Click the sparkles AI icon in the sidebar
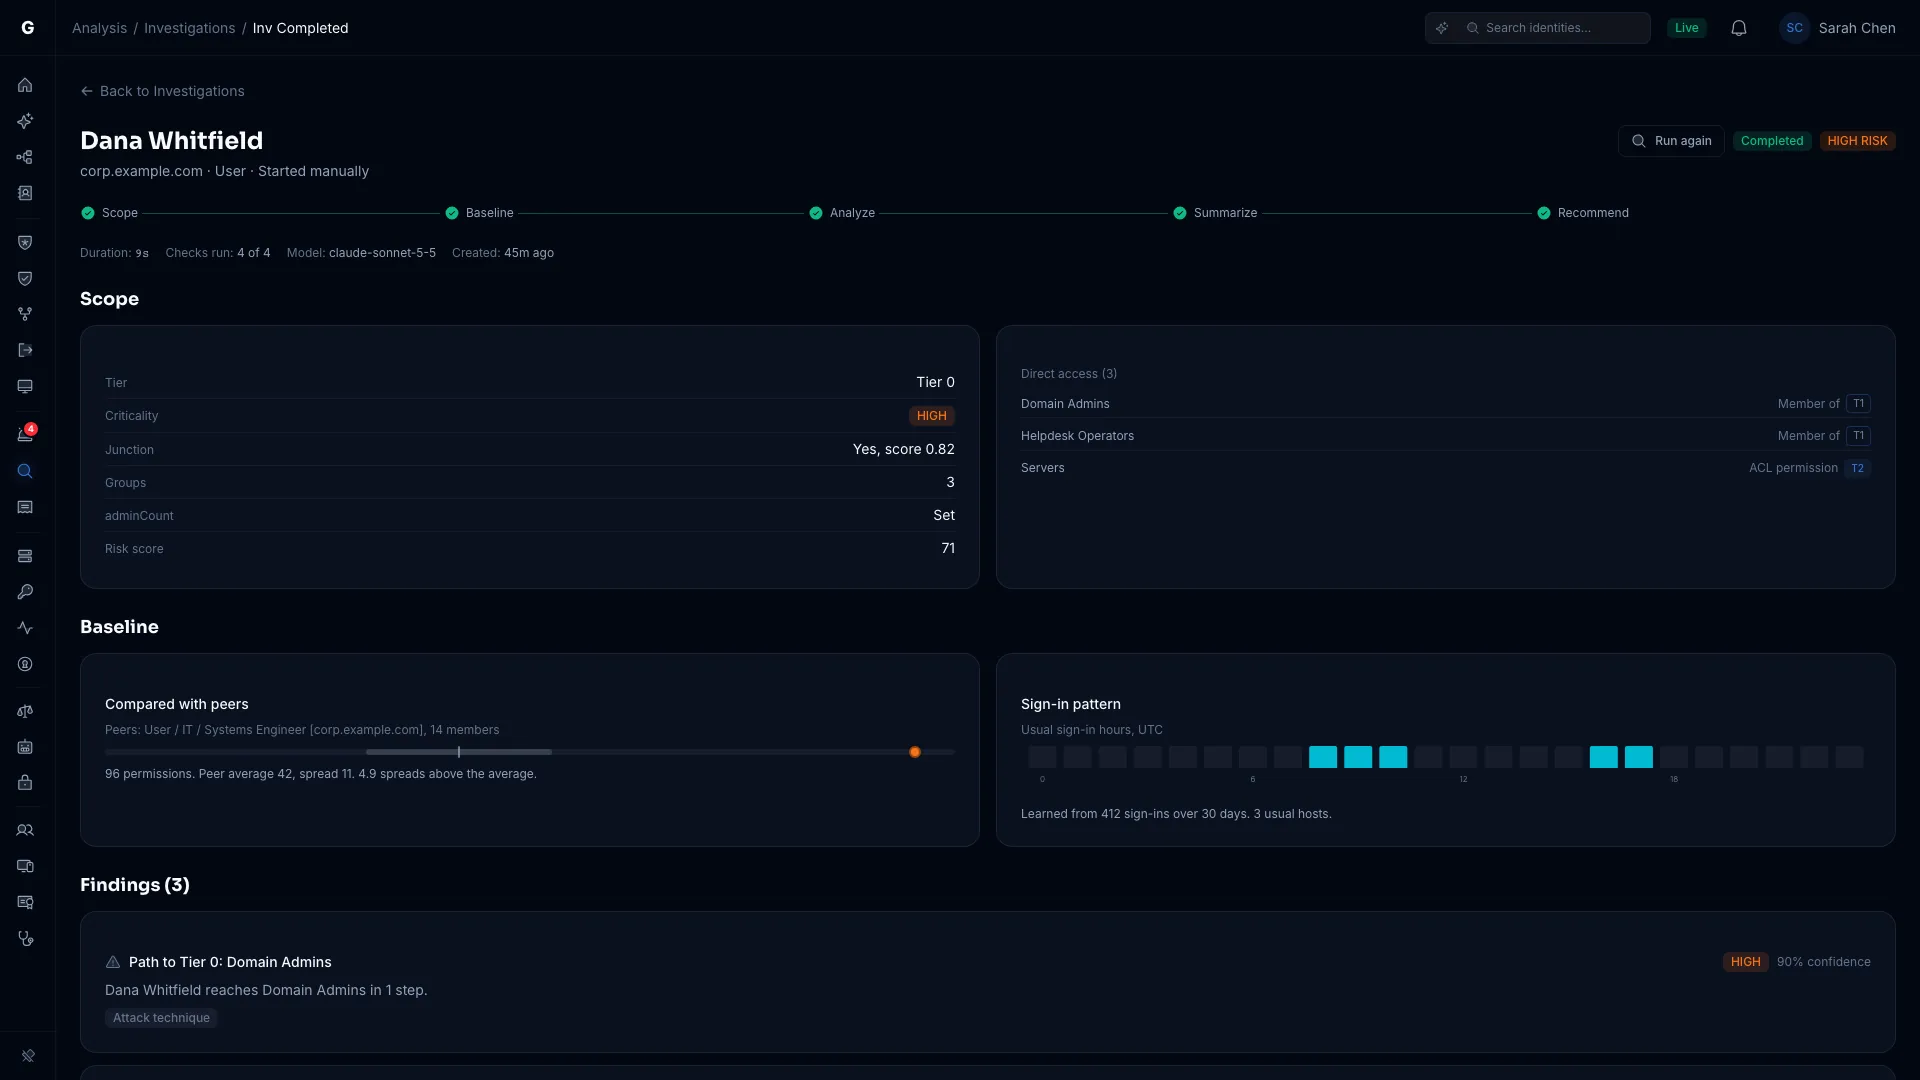Screen dimensions: 1920x1080 [25, 121]
